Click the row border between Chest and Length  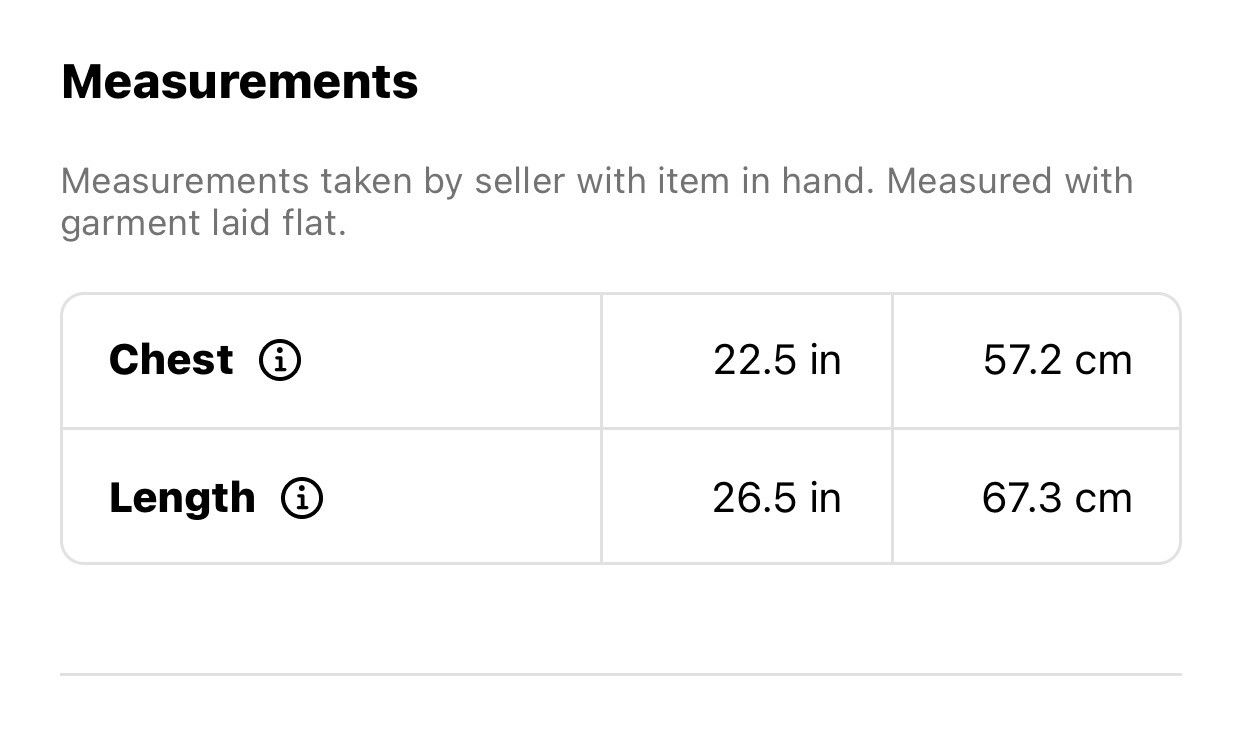coord(621,429)
